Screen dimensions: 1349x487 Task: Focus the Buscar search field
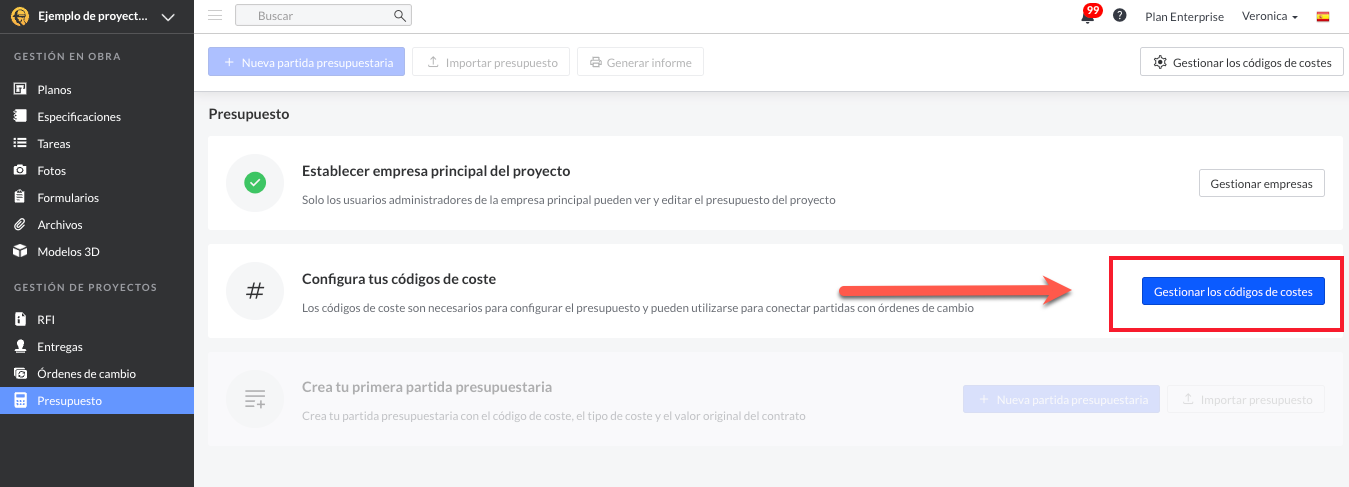tap(323, 16)
